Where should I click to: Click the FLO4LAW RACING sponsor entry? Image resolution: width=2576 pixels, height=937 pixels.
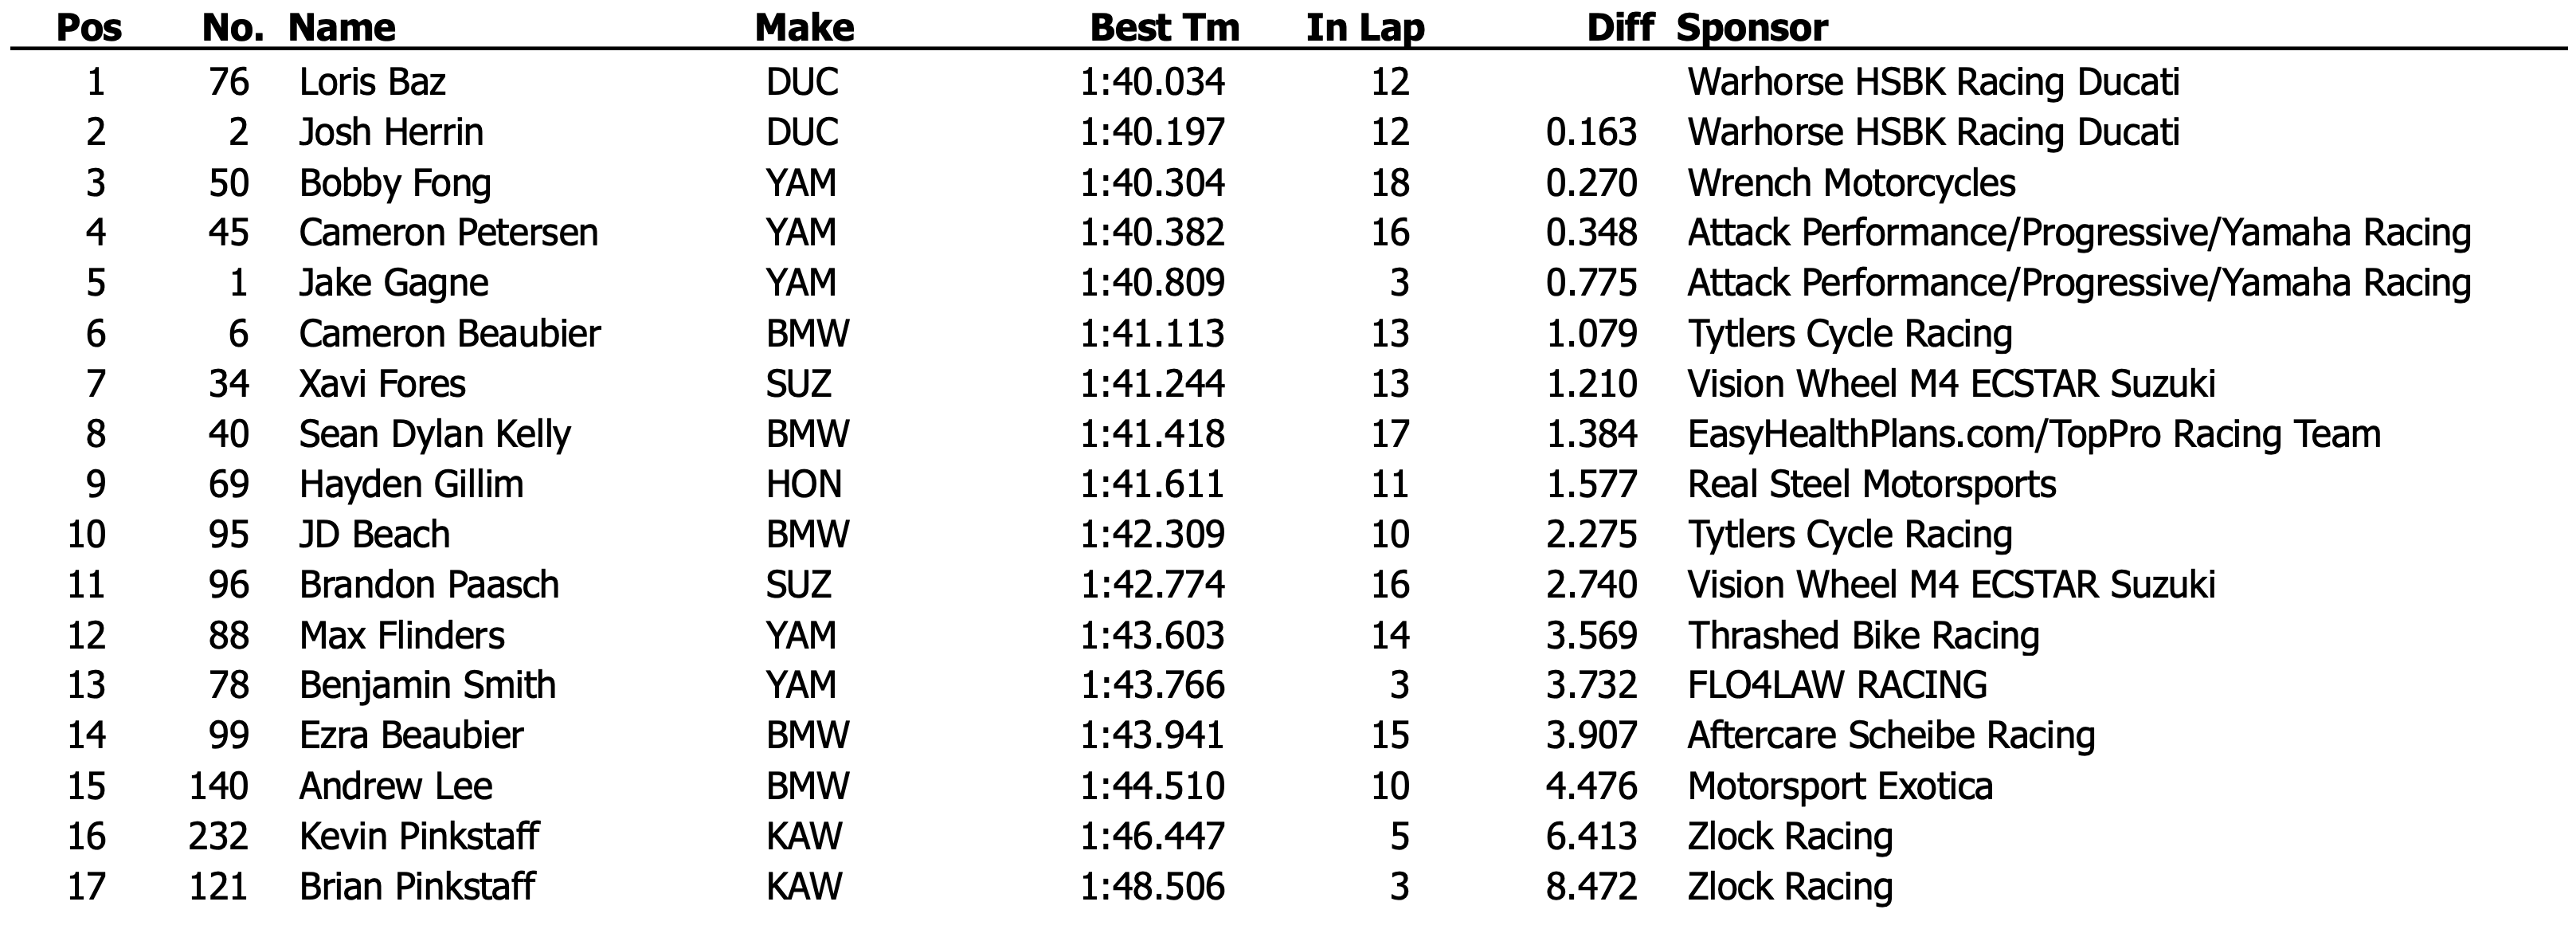(x=1837, y=685)
